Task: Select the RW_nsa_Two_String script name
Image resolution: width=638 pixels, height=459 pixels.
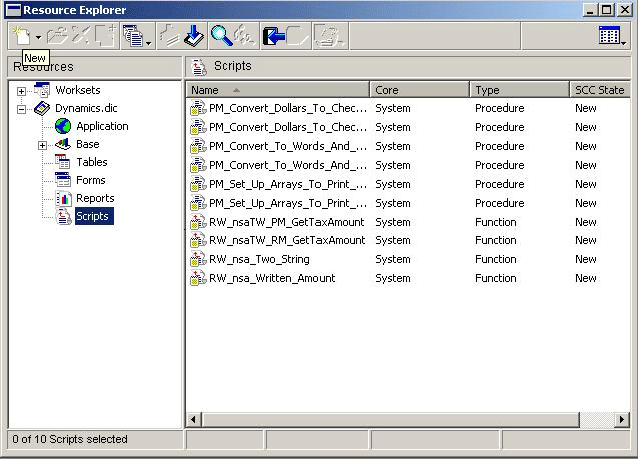Action: coord(259,259)
